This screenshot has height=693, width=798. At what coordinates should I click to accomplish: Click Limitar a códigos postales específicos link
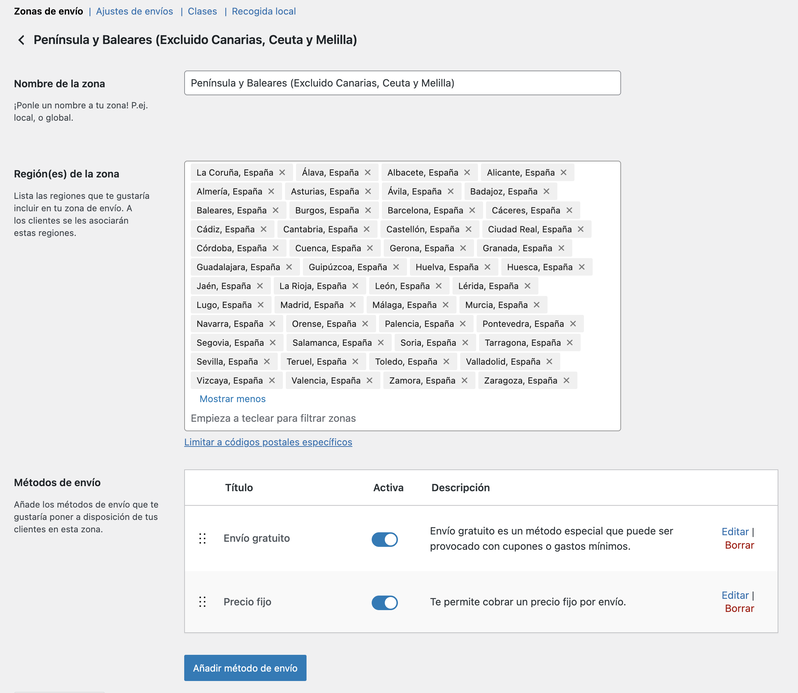click(x=268, y=442)
